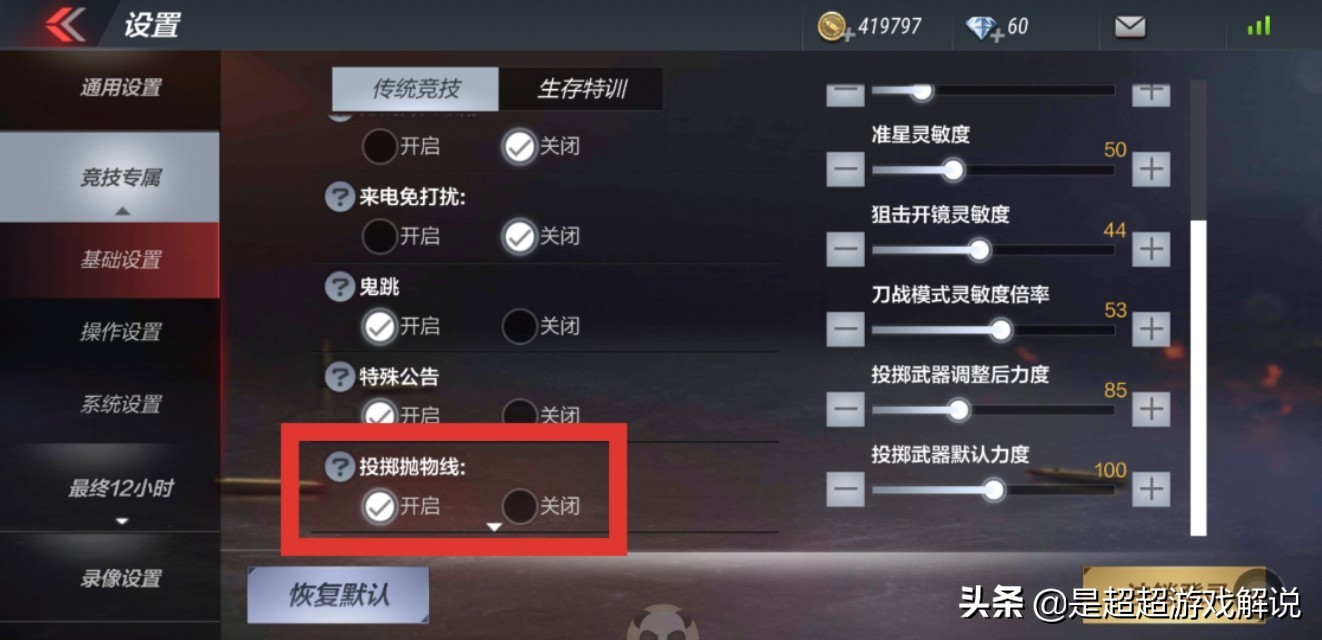This screenshot has height=640, width=1322.
Task: Increase 准星灵敏度 with plus button
Action: tap(1152, 169)
